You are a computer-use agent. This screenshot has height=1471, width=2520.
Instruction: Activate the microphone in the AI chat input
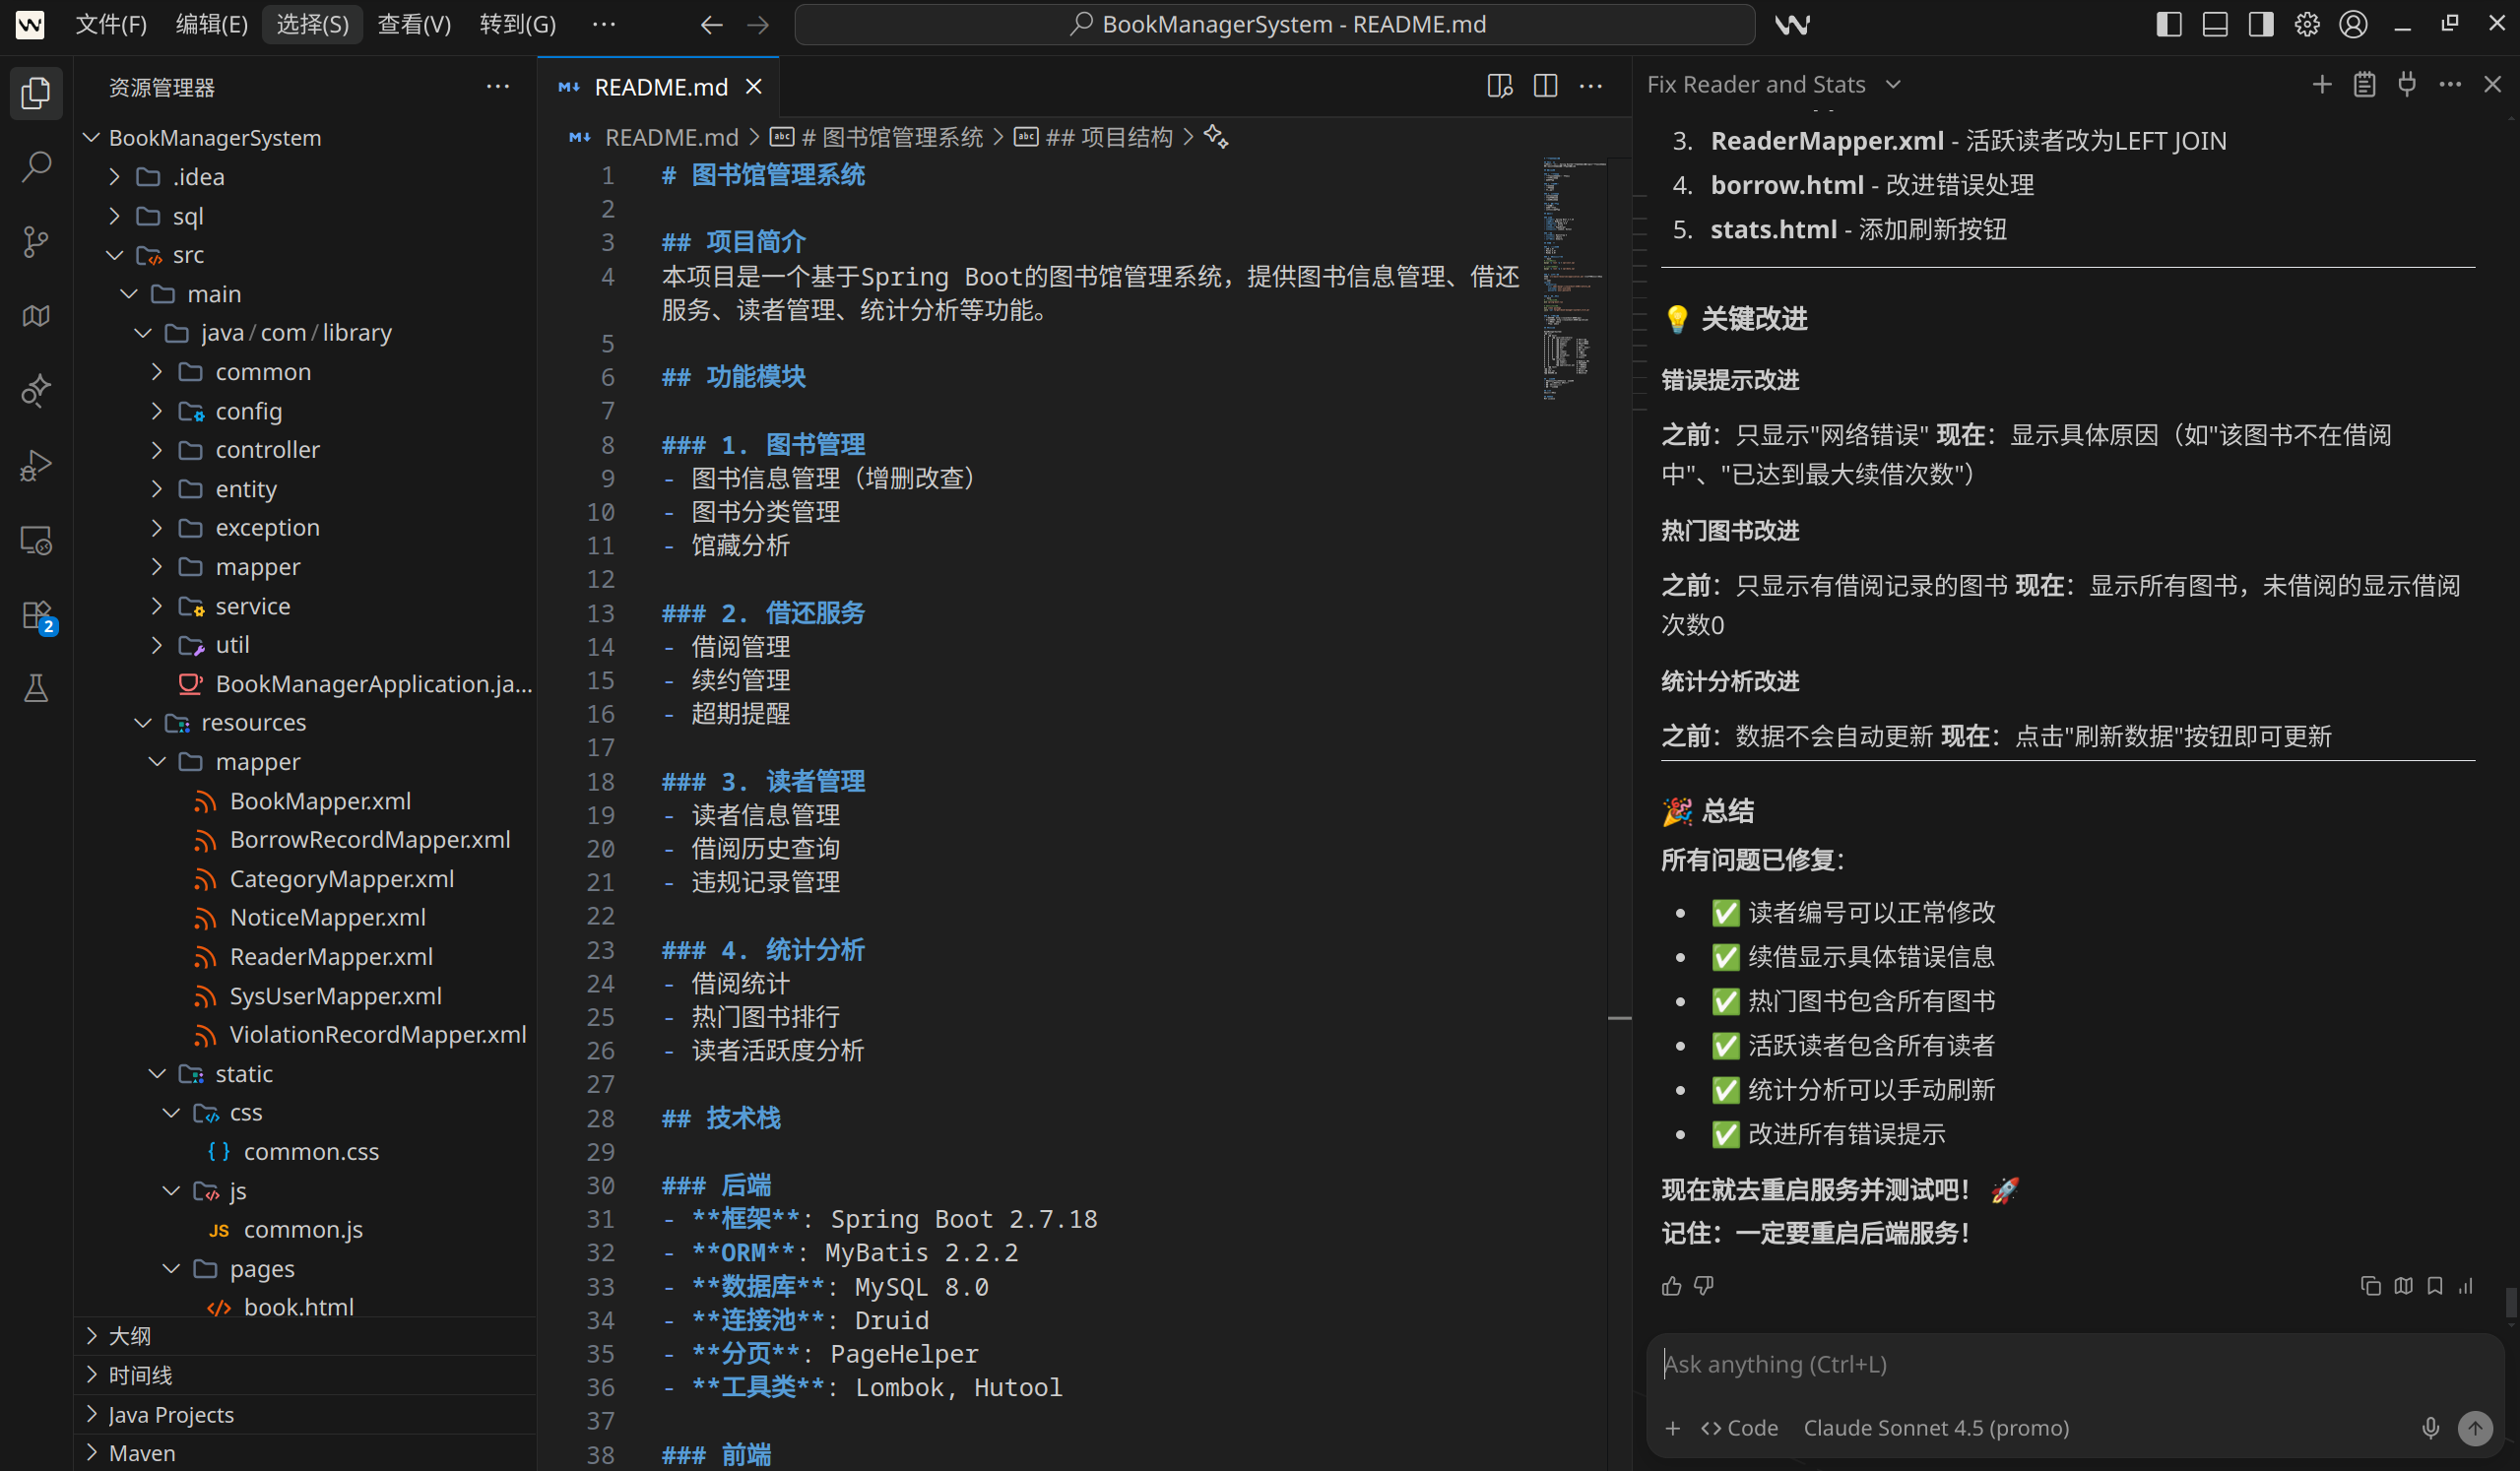[2432, 1428]
